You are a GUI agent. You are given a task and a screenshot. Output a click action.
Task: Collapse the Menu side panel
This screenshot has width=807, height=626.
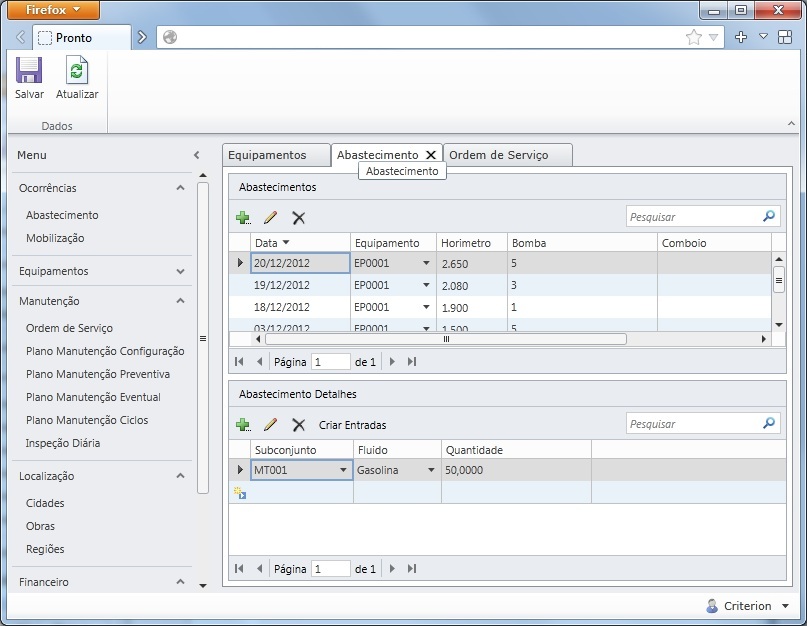[x=196, y=155]
